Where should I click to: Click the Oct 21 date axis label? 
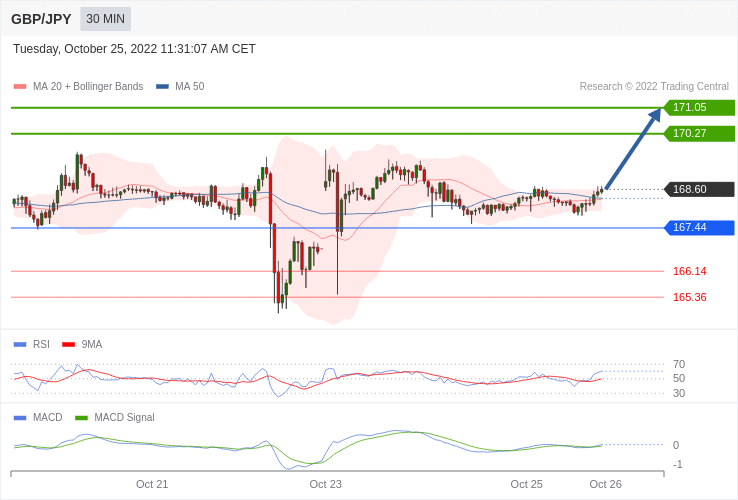pos(152,484)
